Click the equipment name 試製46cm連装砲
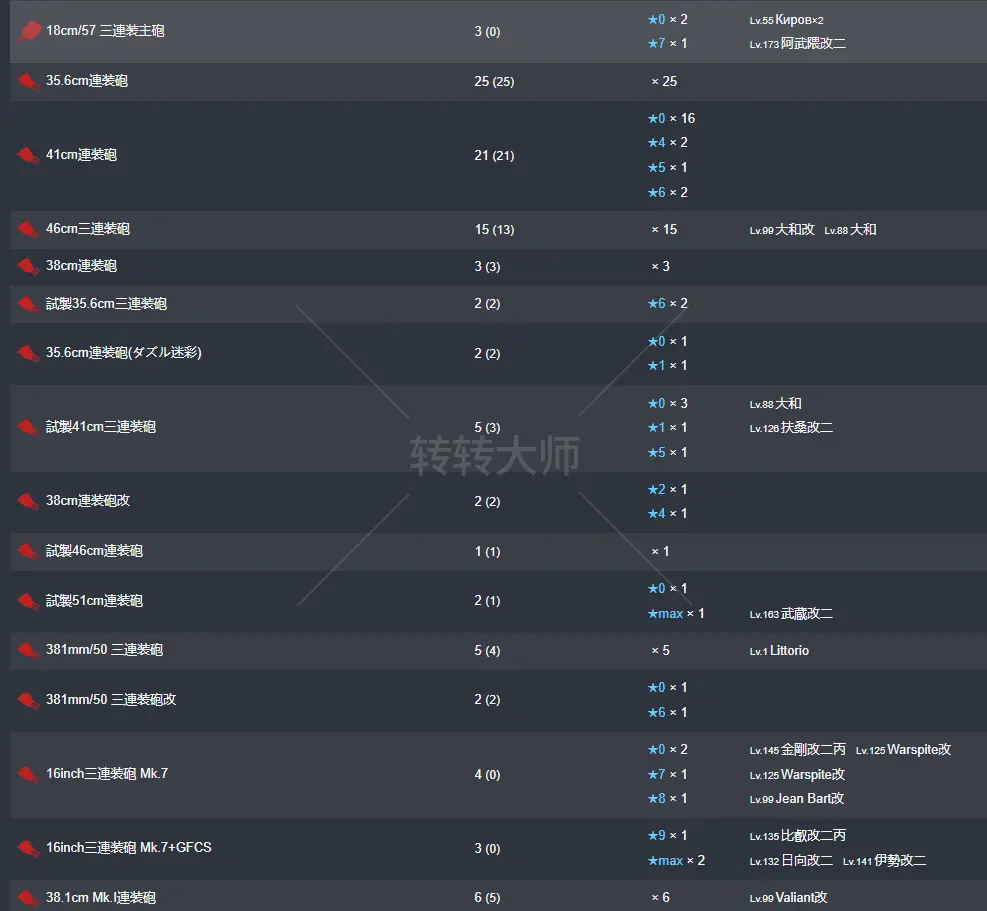Screen dimensions: 987x911 click(x=94, y=551)
